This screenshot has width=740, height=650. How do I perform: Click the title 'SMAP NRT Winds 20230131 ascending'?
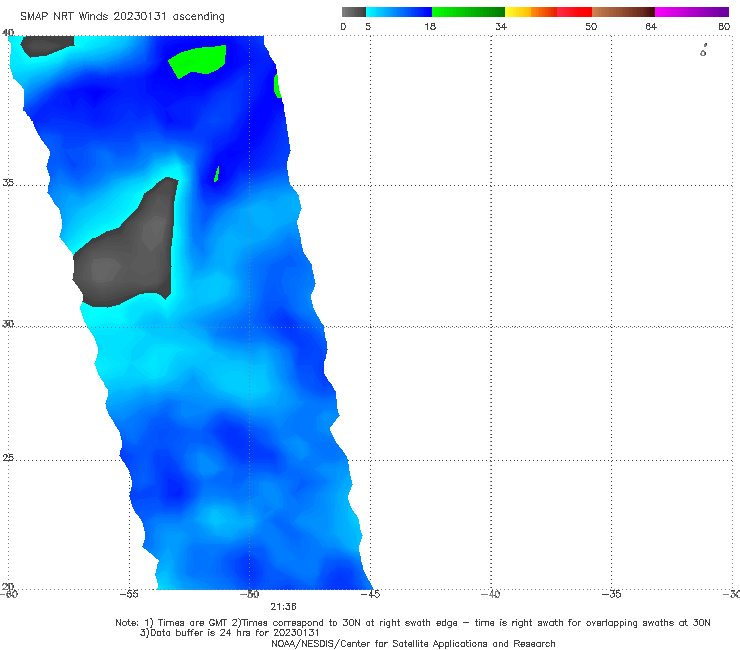click(122, 17)
